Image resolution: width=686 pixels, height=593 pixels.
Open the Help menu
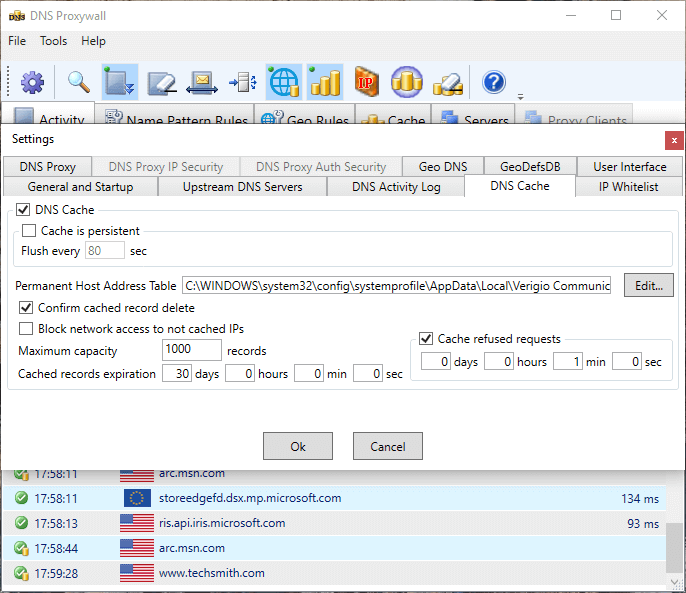coord(93,41)
